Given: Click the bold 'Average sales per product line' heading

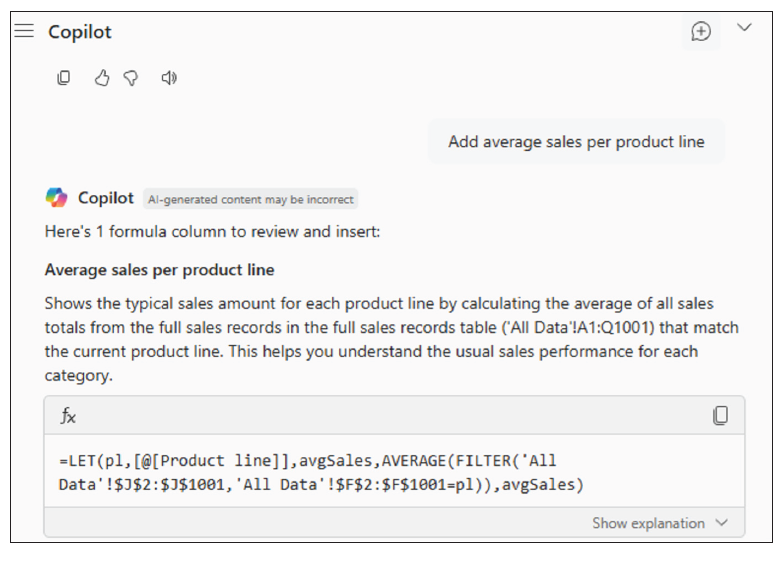Looking at the screenshot, I should (x=160, y=270).
